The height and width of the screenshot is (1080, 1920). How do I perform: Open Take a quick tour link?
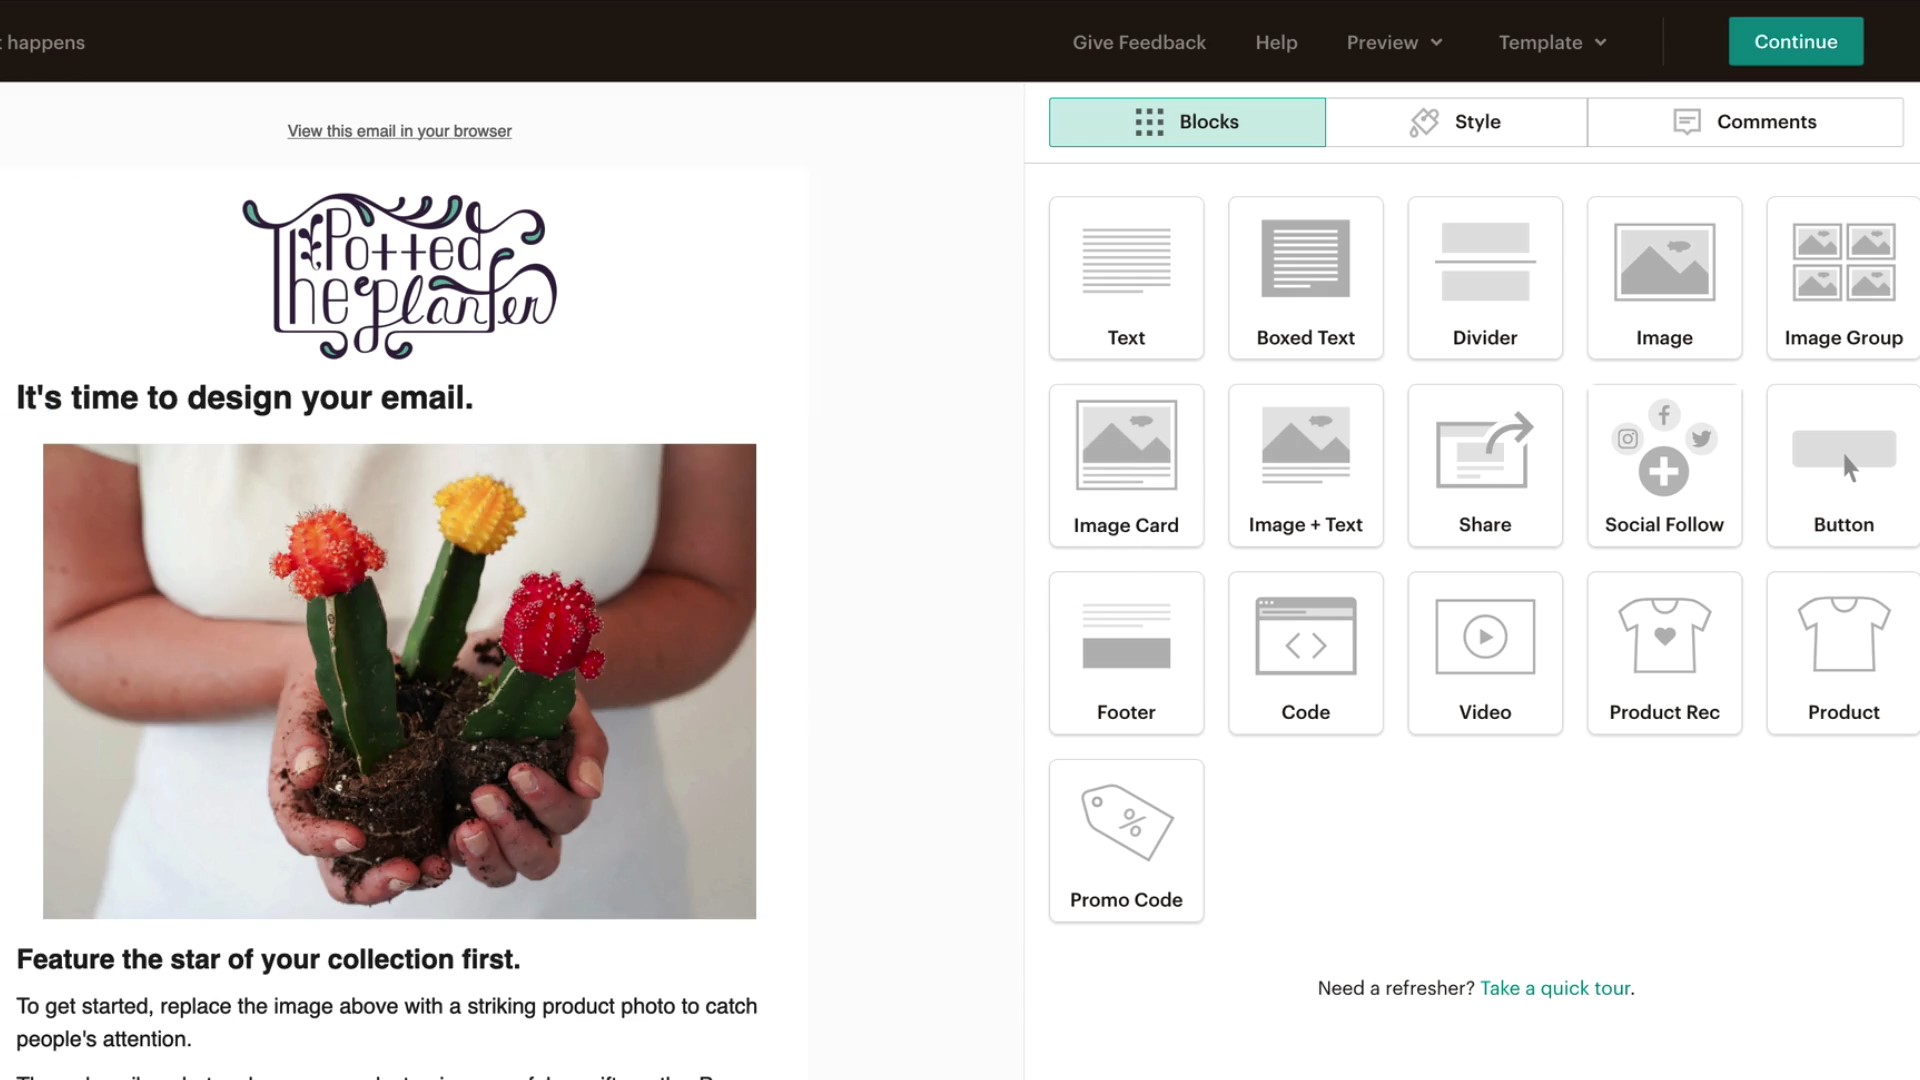point(1555,987)
